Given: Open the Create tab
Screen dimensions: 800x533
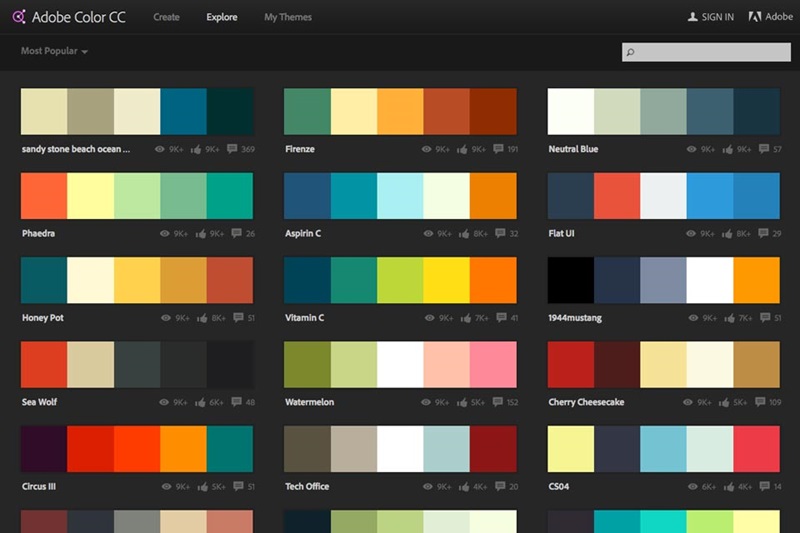Looking at the screenshot, I should click(x=166, y=17).
